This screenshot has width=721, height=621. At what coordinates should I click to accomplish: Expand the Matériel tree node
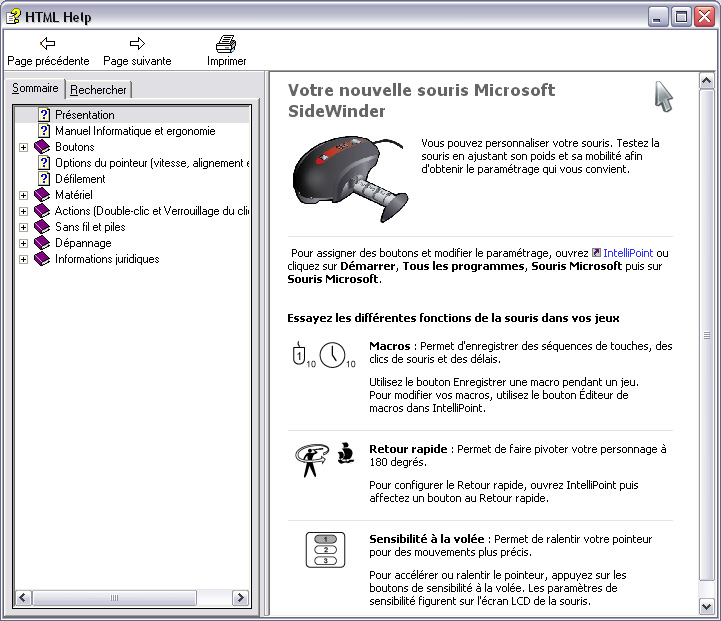click(x=23, y=195)
